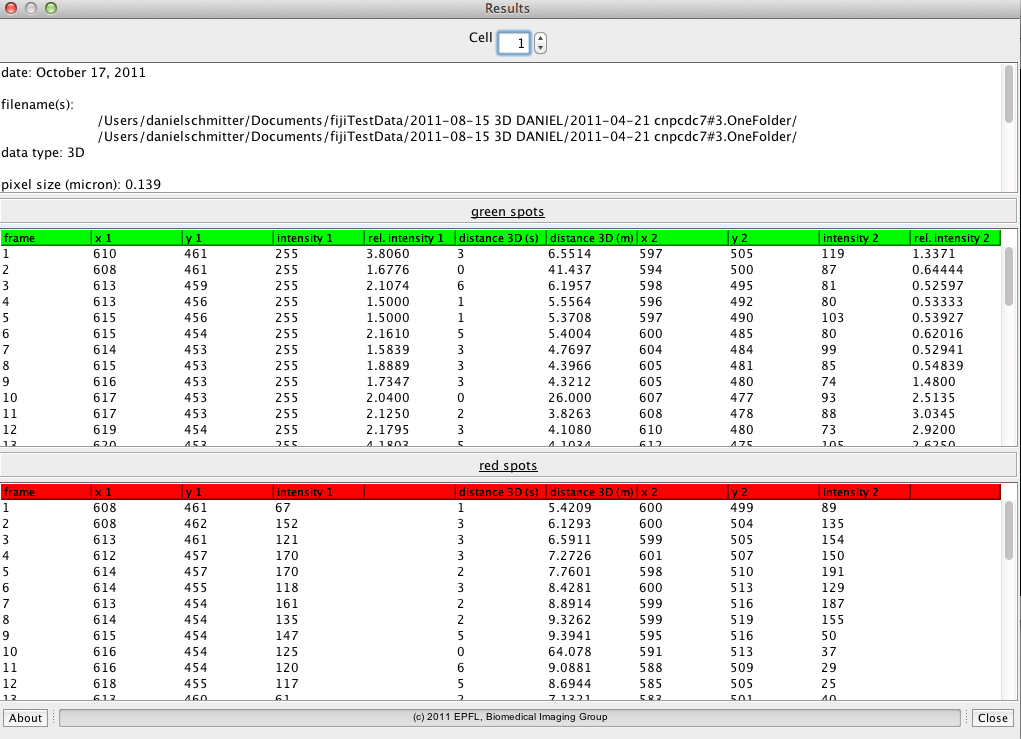Decrement the Cell stepper down arrow
This screenshot has width=1021, height=739.
(x=541, y=48)
